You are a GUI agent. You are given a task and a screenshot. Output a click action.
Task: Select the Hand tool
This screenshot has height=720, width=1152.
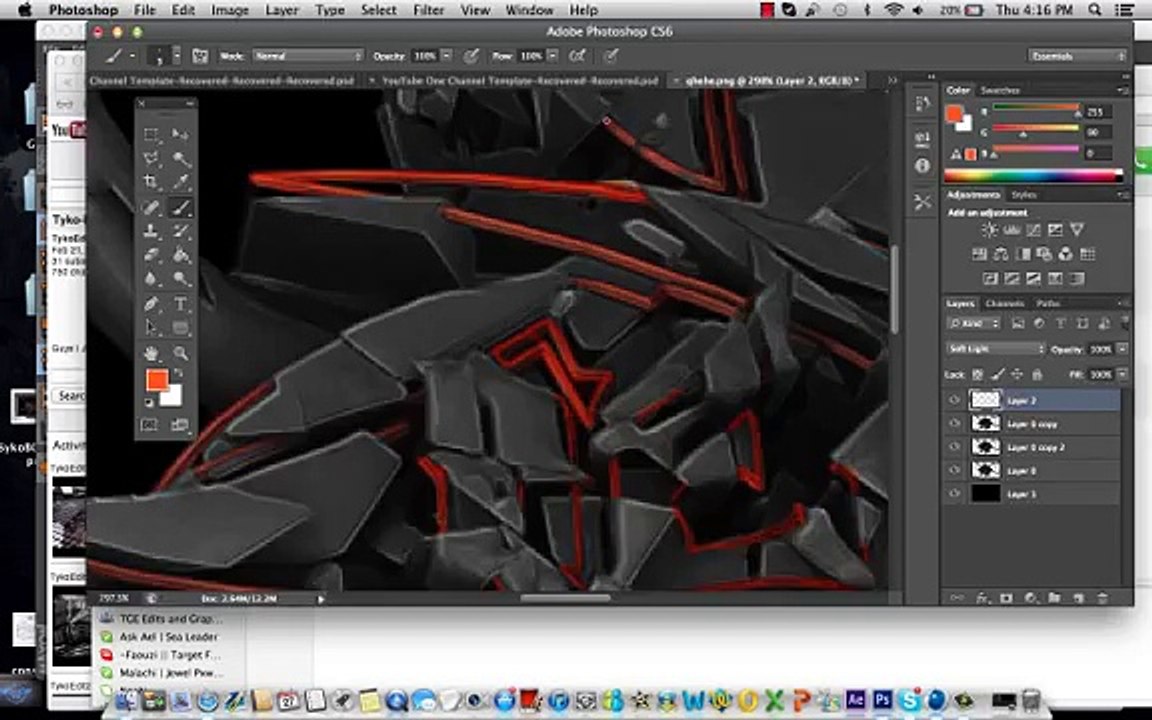tap(151, 353)
